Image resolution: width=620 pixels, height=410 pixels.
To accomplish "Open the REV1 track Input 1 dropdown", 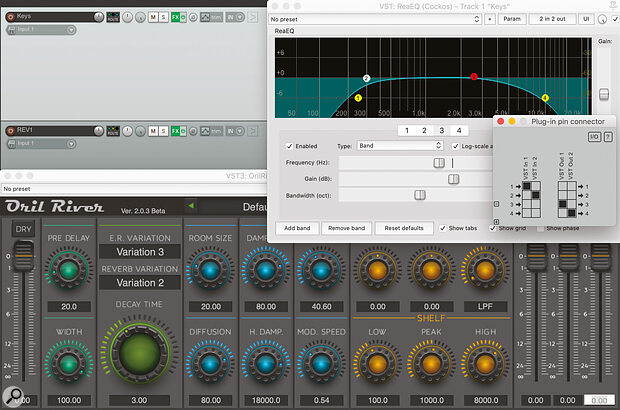I will click(x=71, y=144).
